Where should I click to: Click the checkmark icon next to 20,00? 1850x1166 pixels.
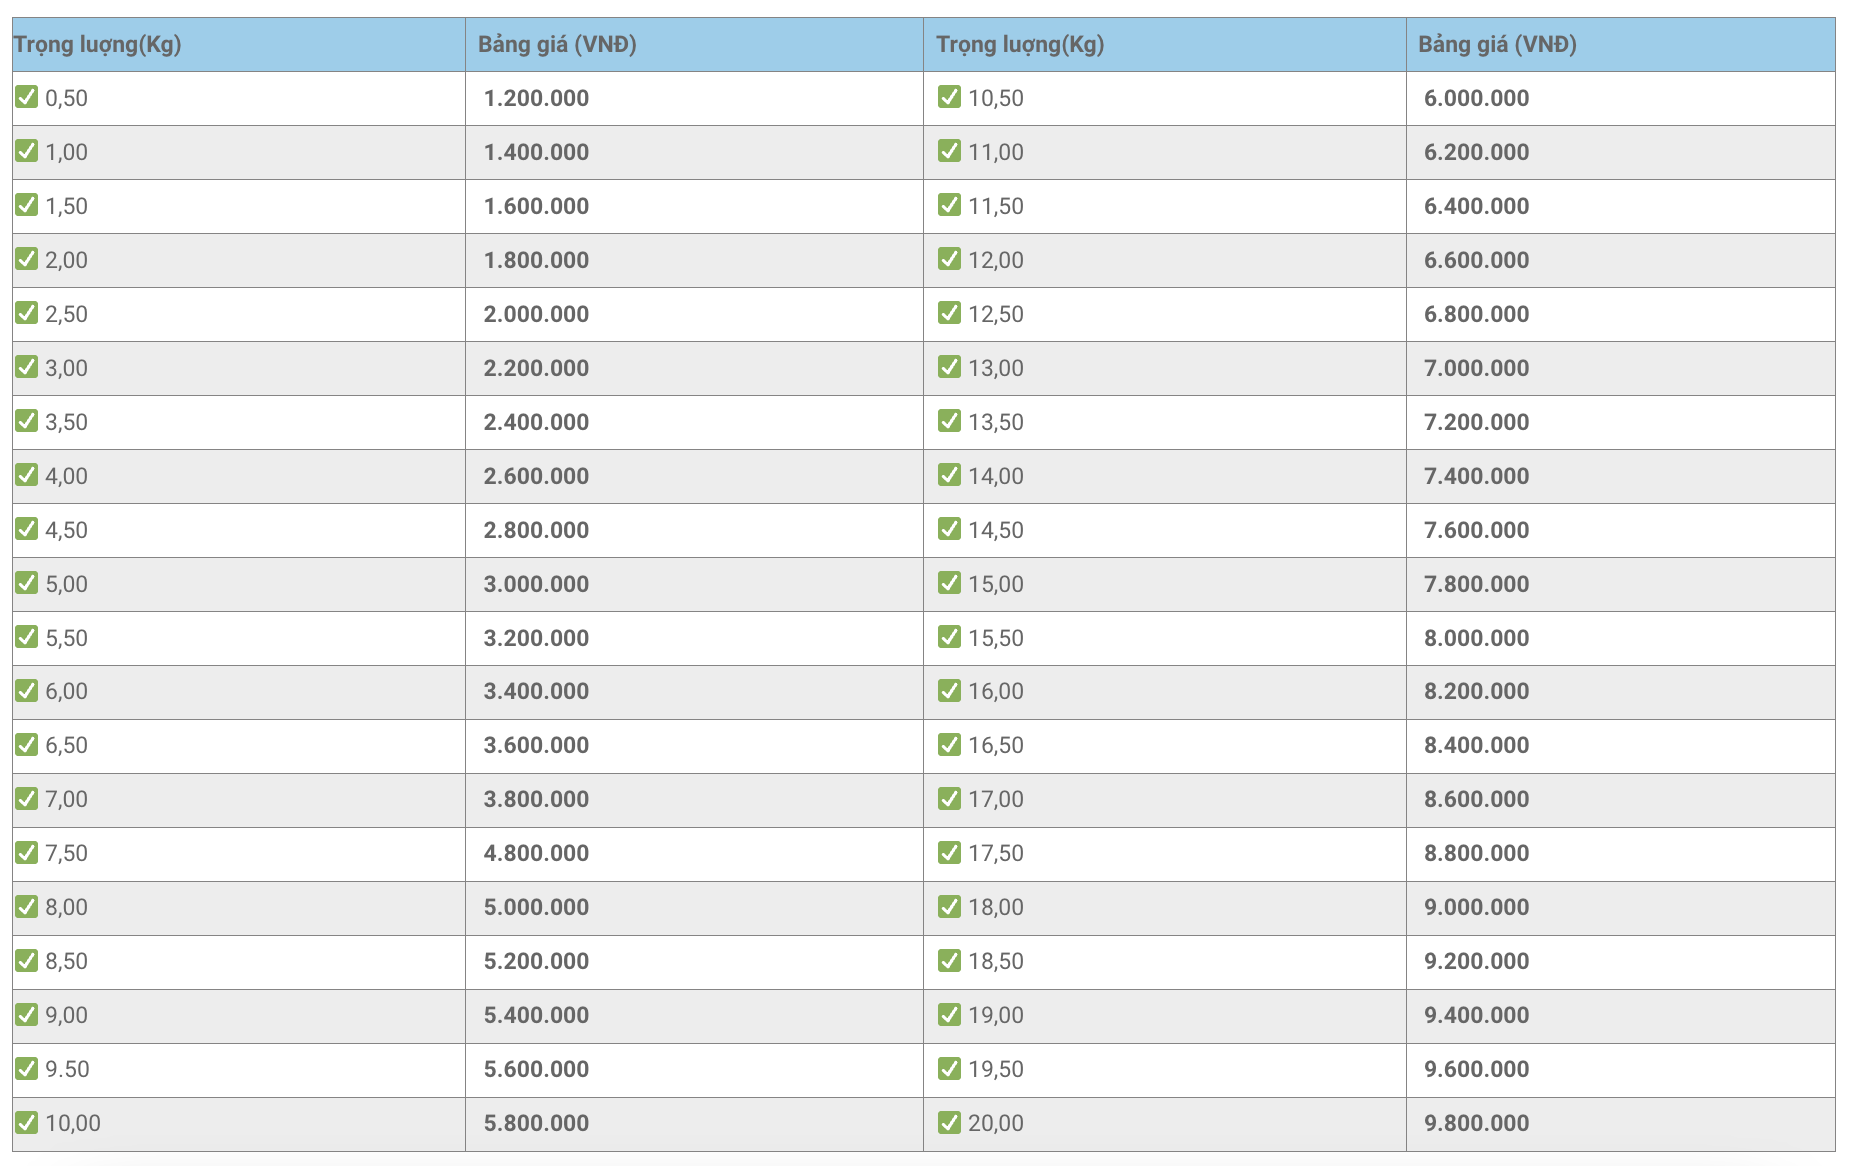[950, 1122]
